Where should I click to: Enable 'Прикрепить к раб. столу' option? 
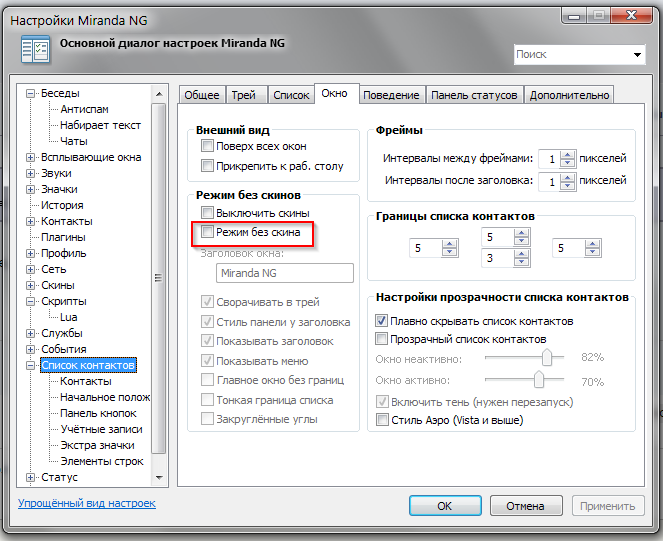(207, 165)
